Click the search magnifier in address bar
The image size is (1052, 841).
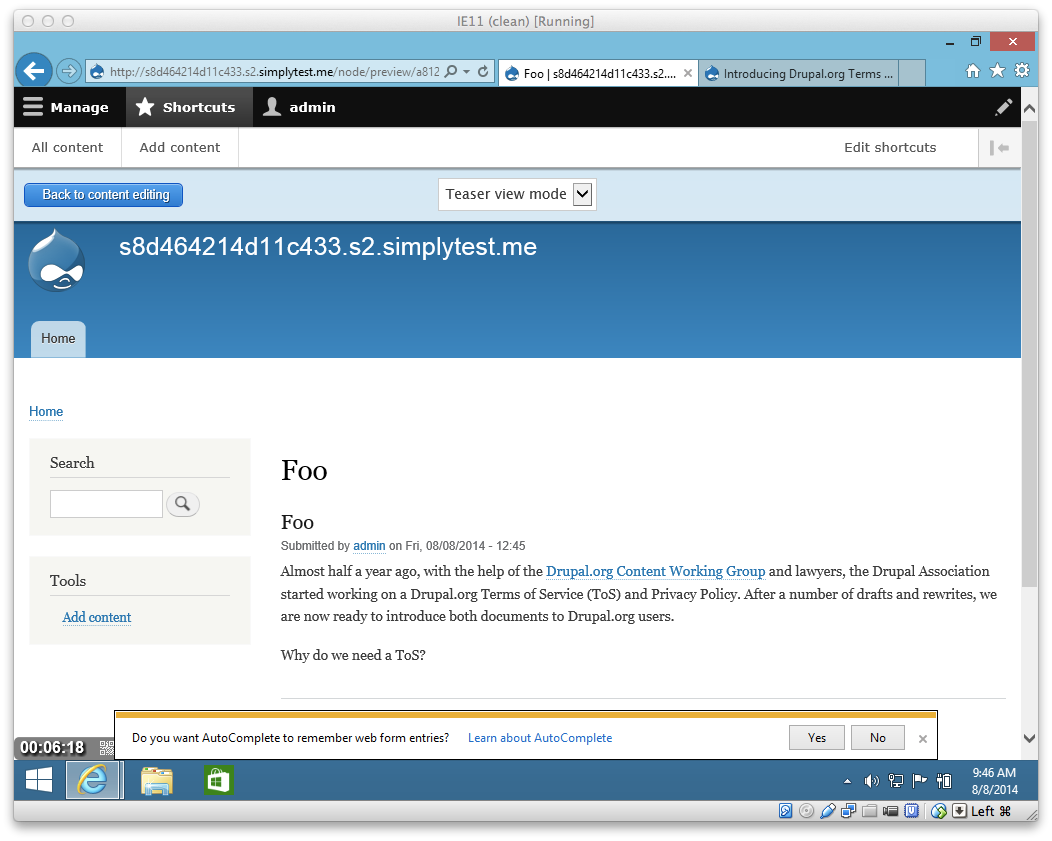pyautogui.click(x=451, y=71)
